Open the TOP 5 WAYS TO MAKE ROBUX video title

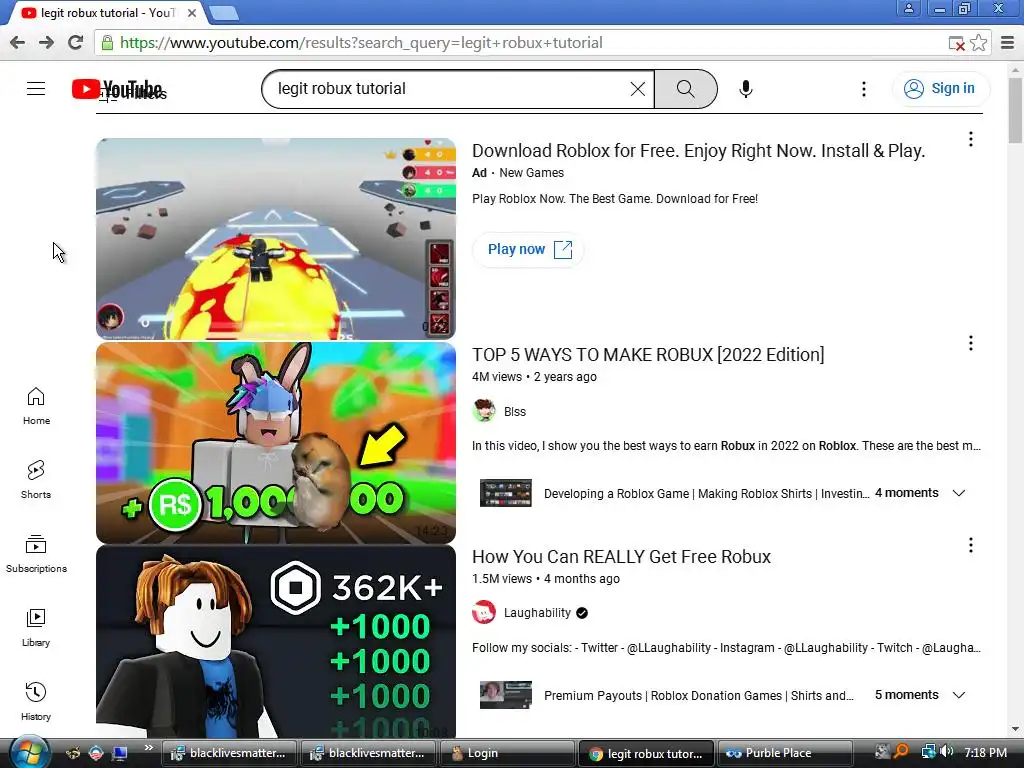click(648, 355)
